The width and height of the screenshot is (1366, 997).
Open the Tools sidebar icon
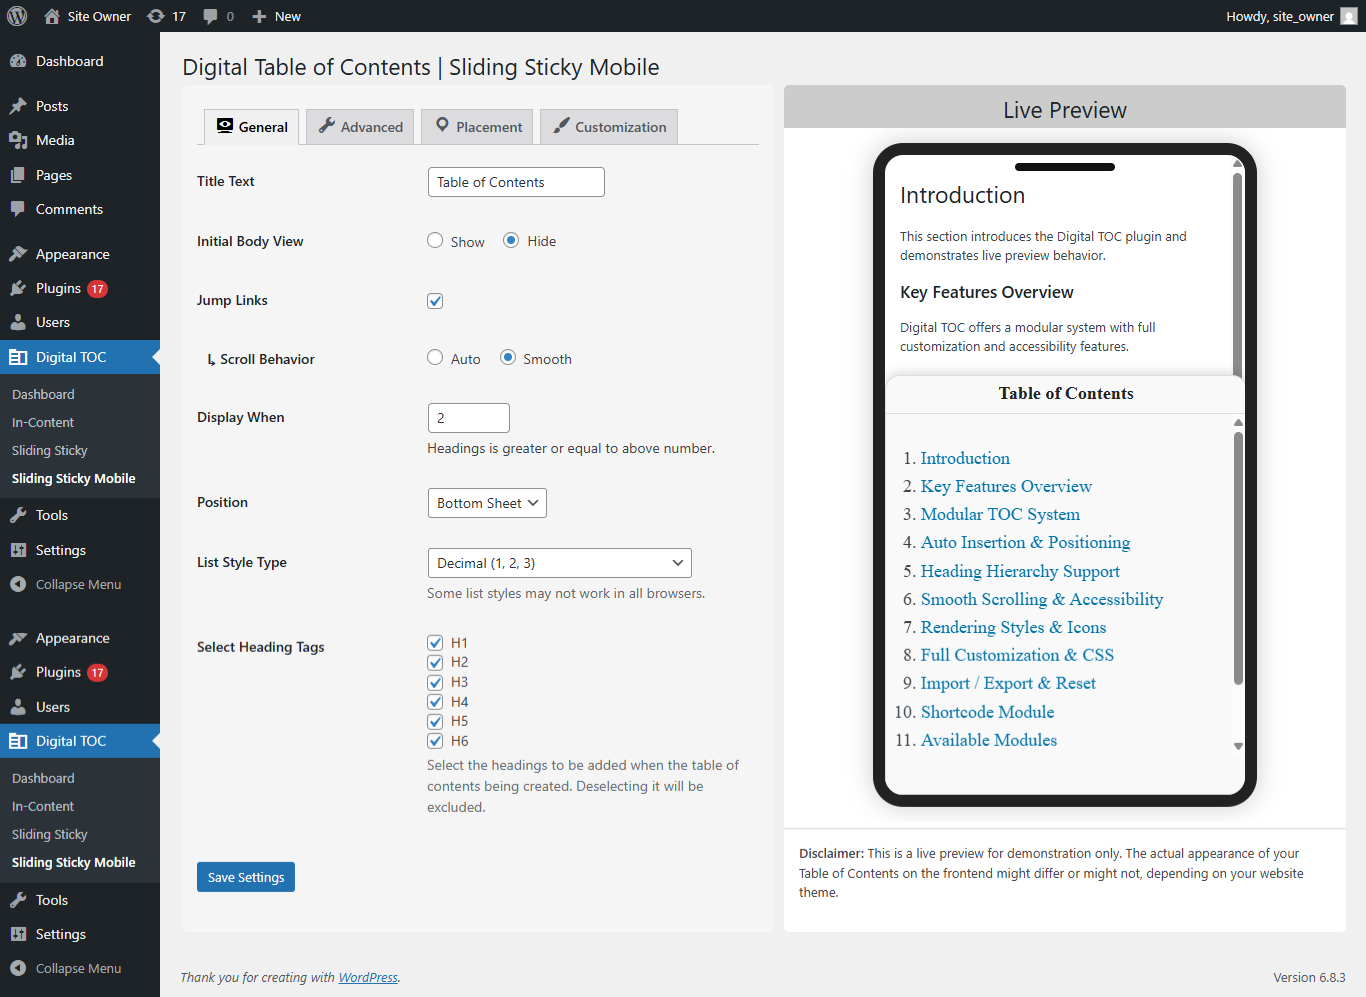(20, 514)
